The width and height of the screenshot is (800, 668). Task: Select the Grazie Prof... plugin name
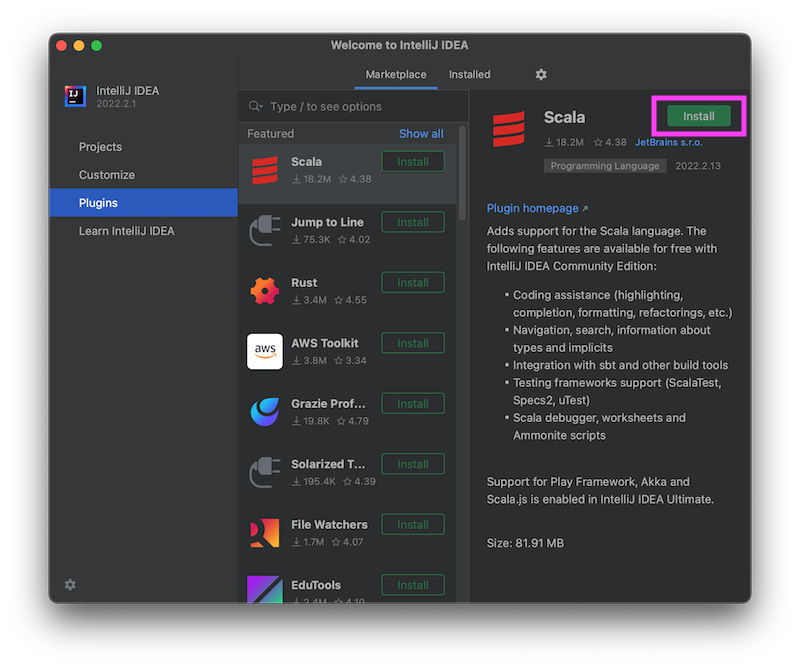pos(328,404)
